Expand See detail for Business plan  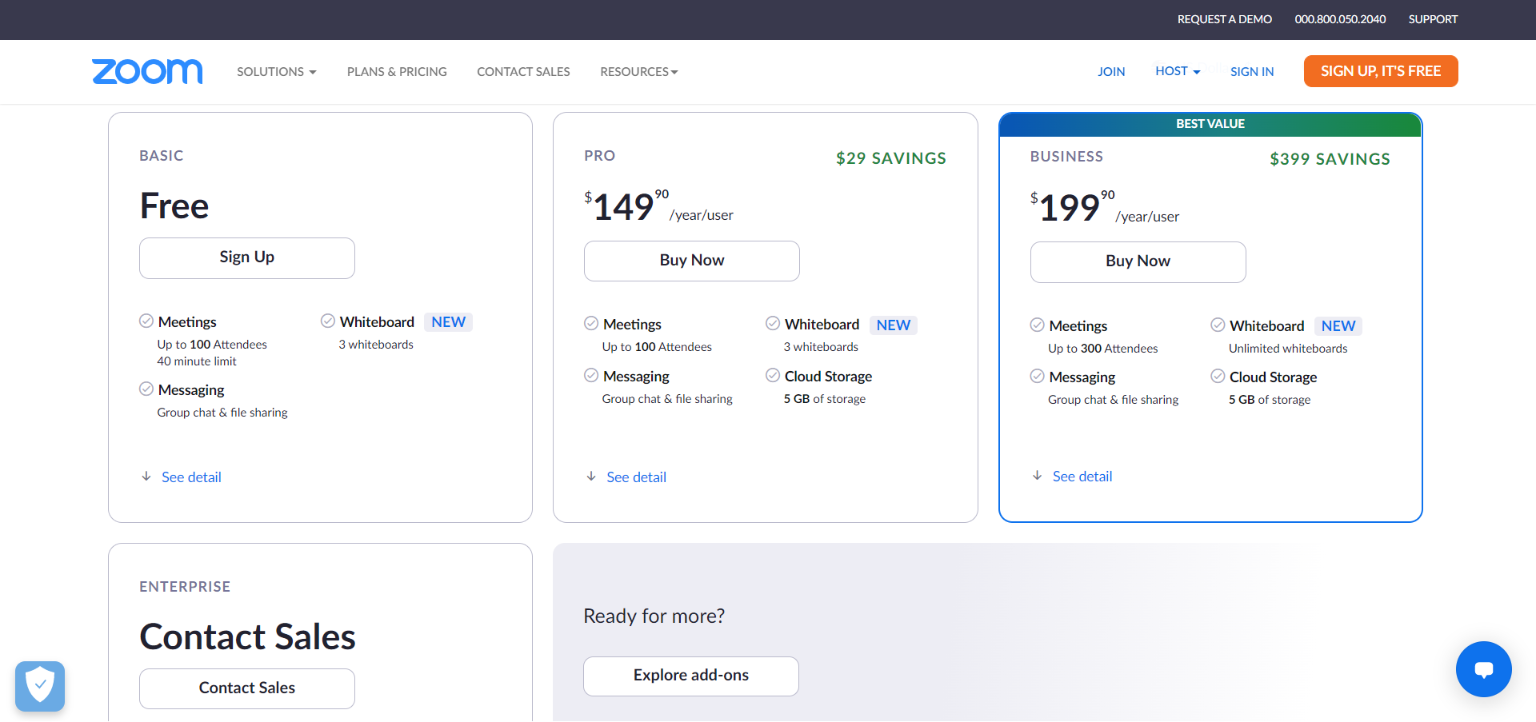(1083, 476)
